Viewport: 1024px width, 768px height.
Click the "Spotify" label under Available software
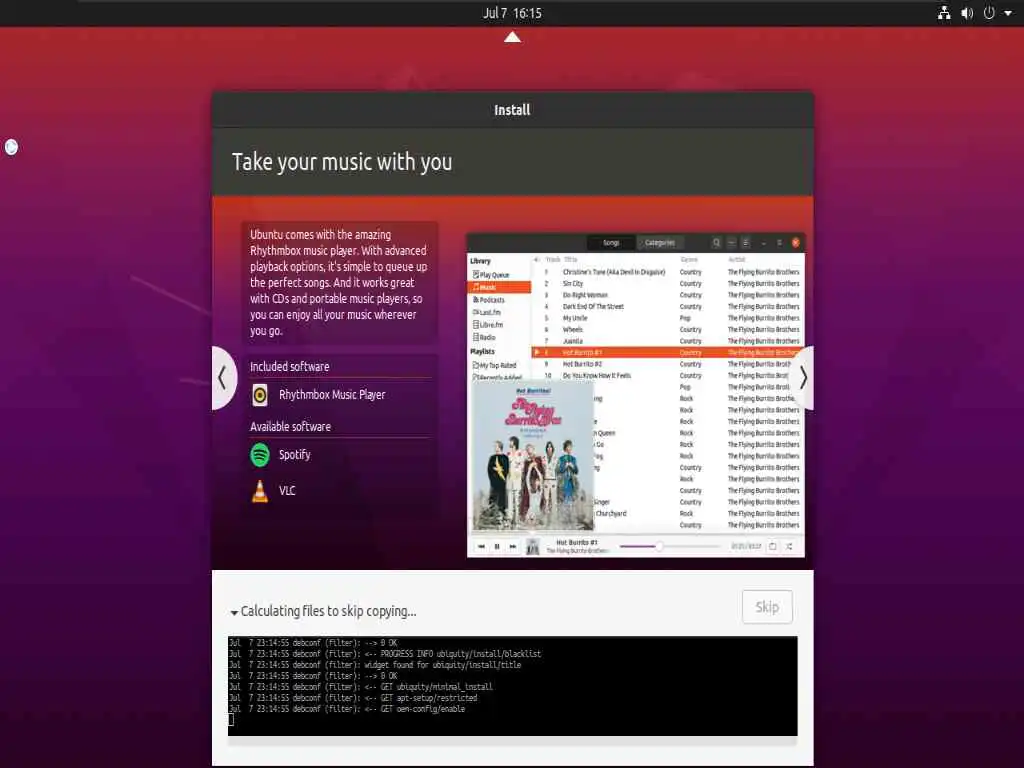tap(295, 455)
